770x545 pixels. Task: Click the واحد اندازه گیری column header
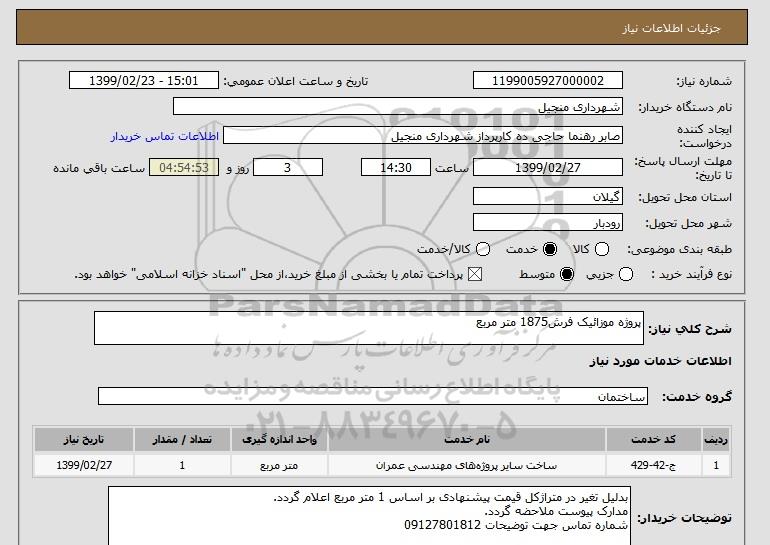[x=279, y=439]
